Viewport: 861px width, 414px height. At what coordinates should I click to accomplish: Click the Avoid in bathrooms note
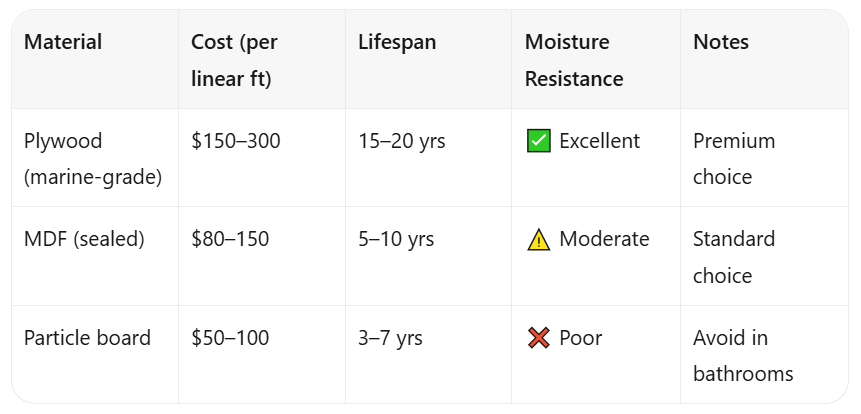743,356
